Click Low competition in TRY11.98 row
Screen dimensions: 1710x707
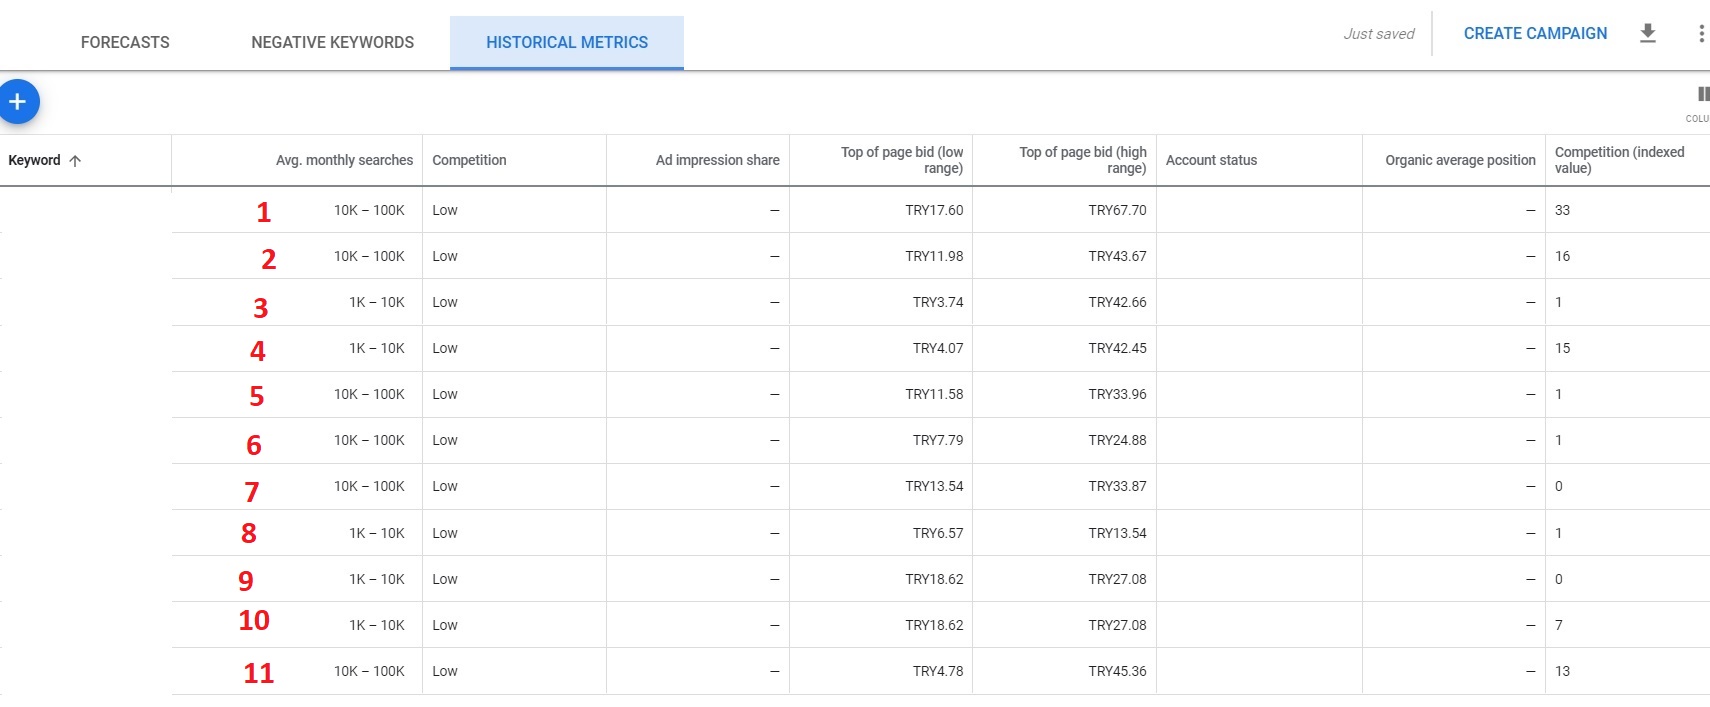pyautogui.click(x=445, y=256)
